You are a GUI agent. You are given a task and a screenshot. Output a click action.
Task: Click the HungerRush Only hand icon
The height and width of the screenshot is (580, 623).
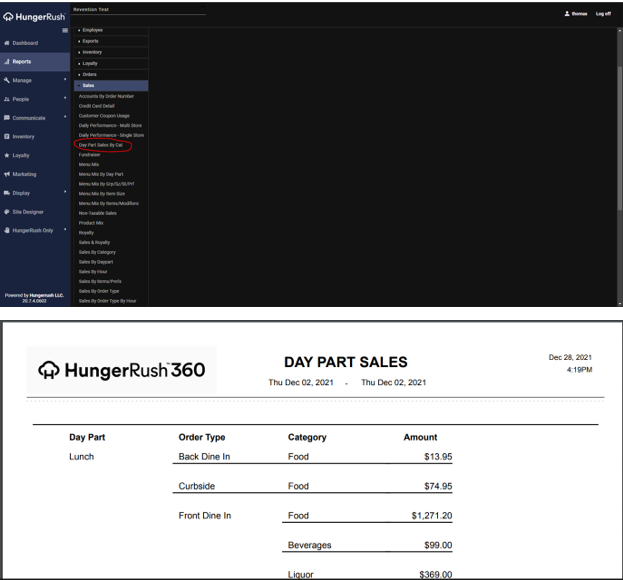point(6,230)
